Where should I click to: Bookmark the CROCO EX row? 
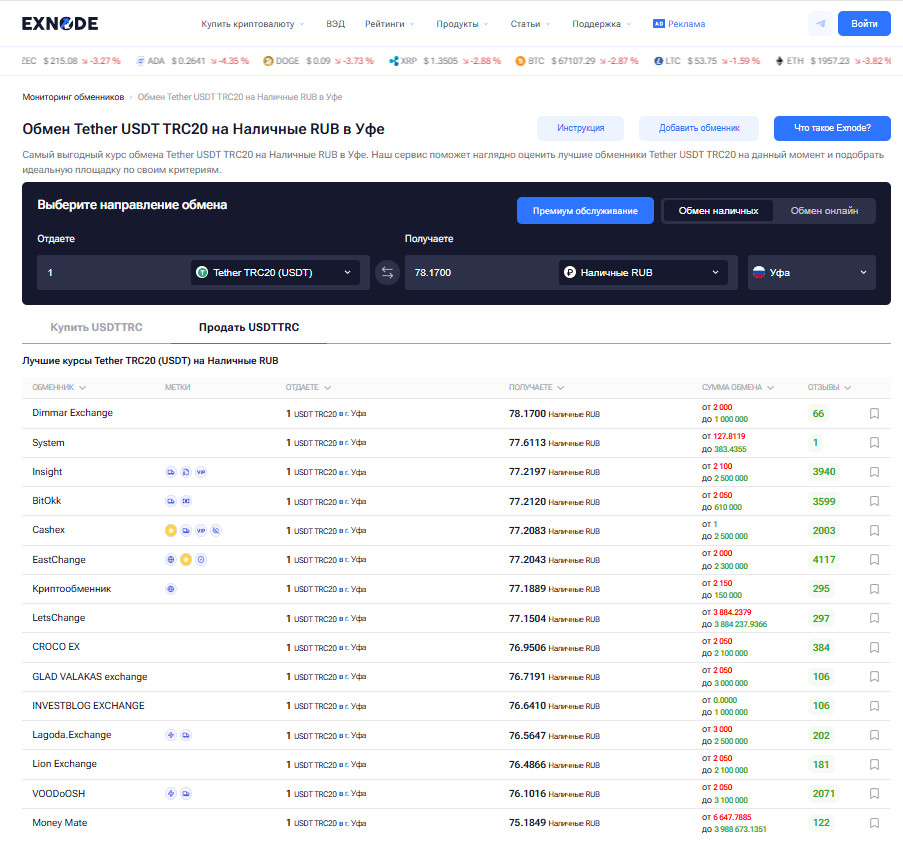click(874, 647)
